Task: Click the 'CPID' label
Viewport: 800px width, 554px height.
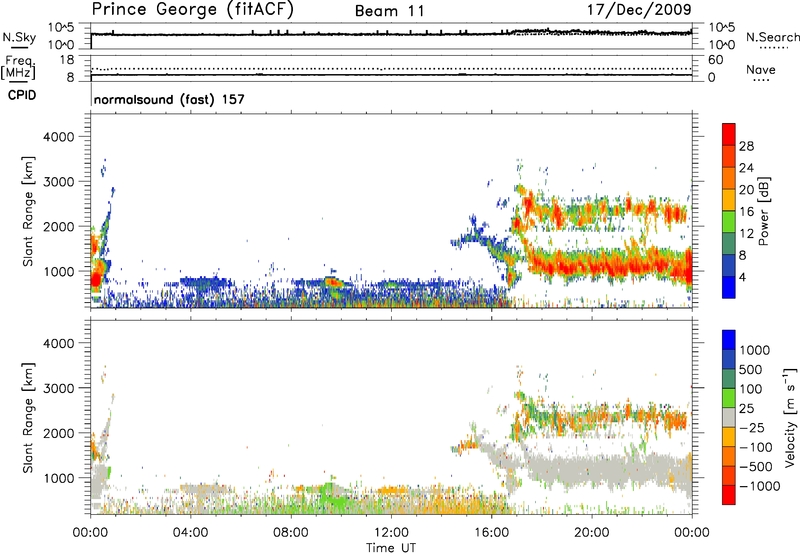Action: pos(22,95)
